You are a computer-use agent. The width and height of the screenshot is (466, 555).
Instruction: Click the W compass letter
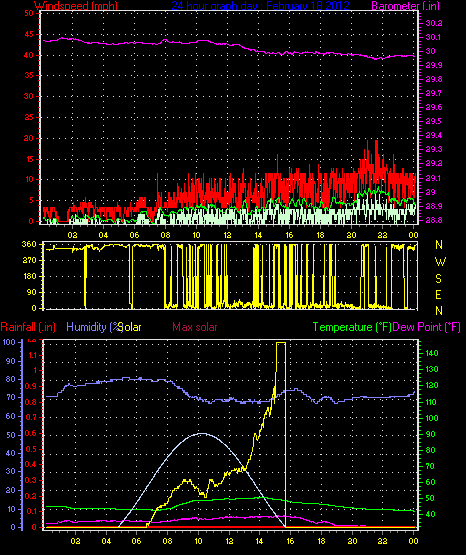click(440, 262)
